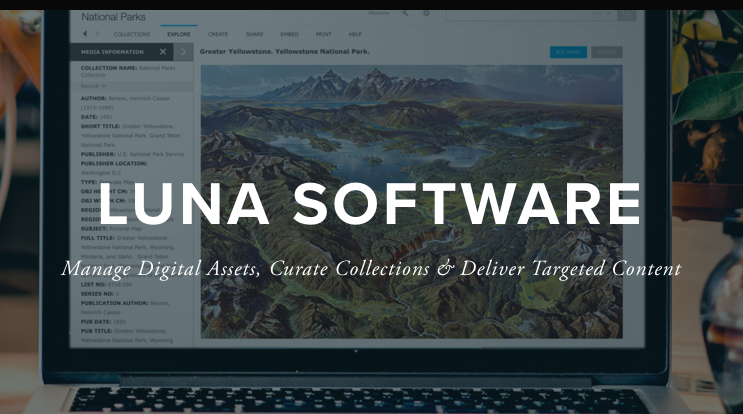Click the Buy Print button
The width and height of the screenshot is (743, 414).
coord(568,52)
